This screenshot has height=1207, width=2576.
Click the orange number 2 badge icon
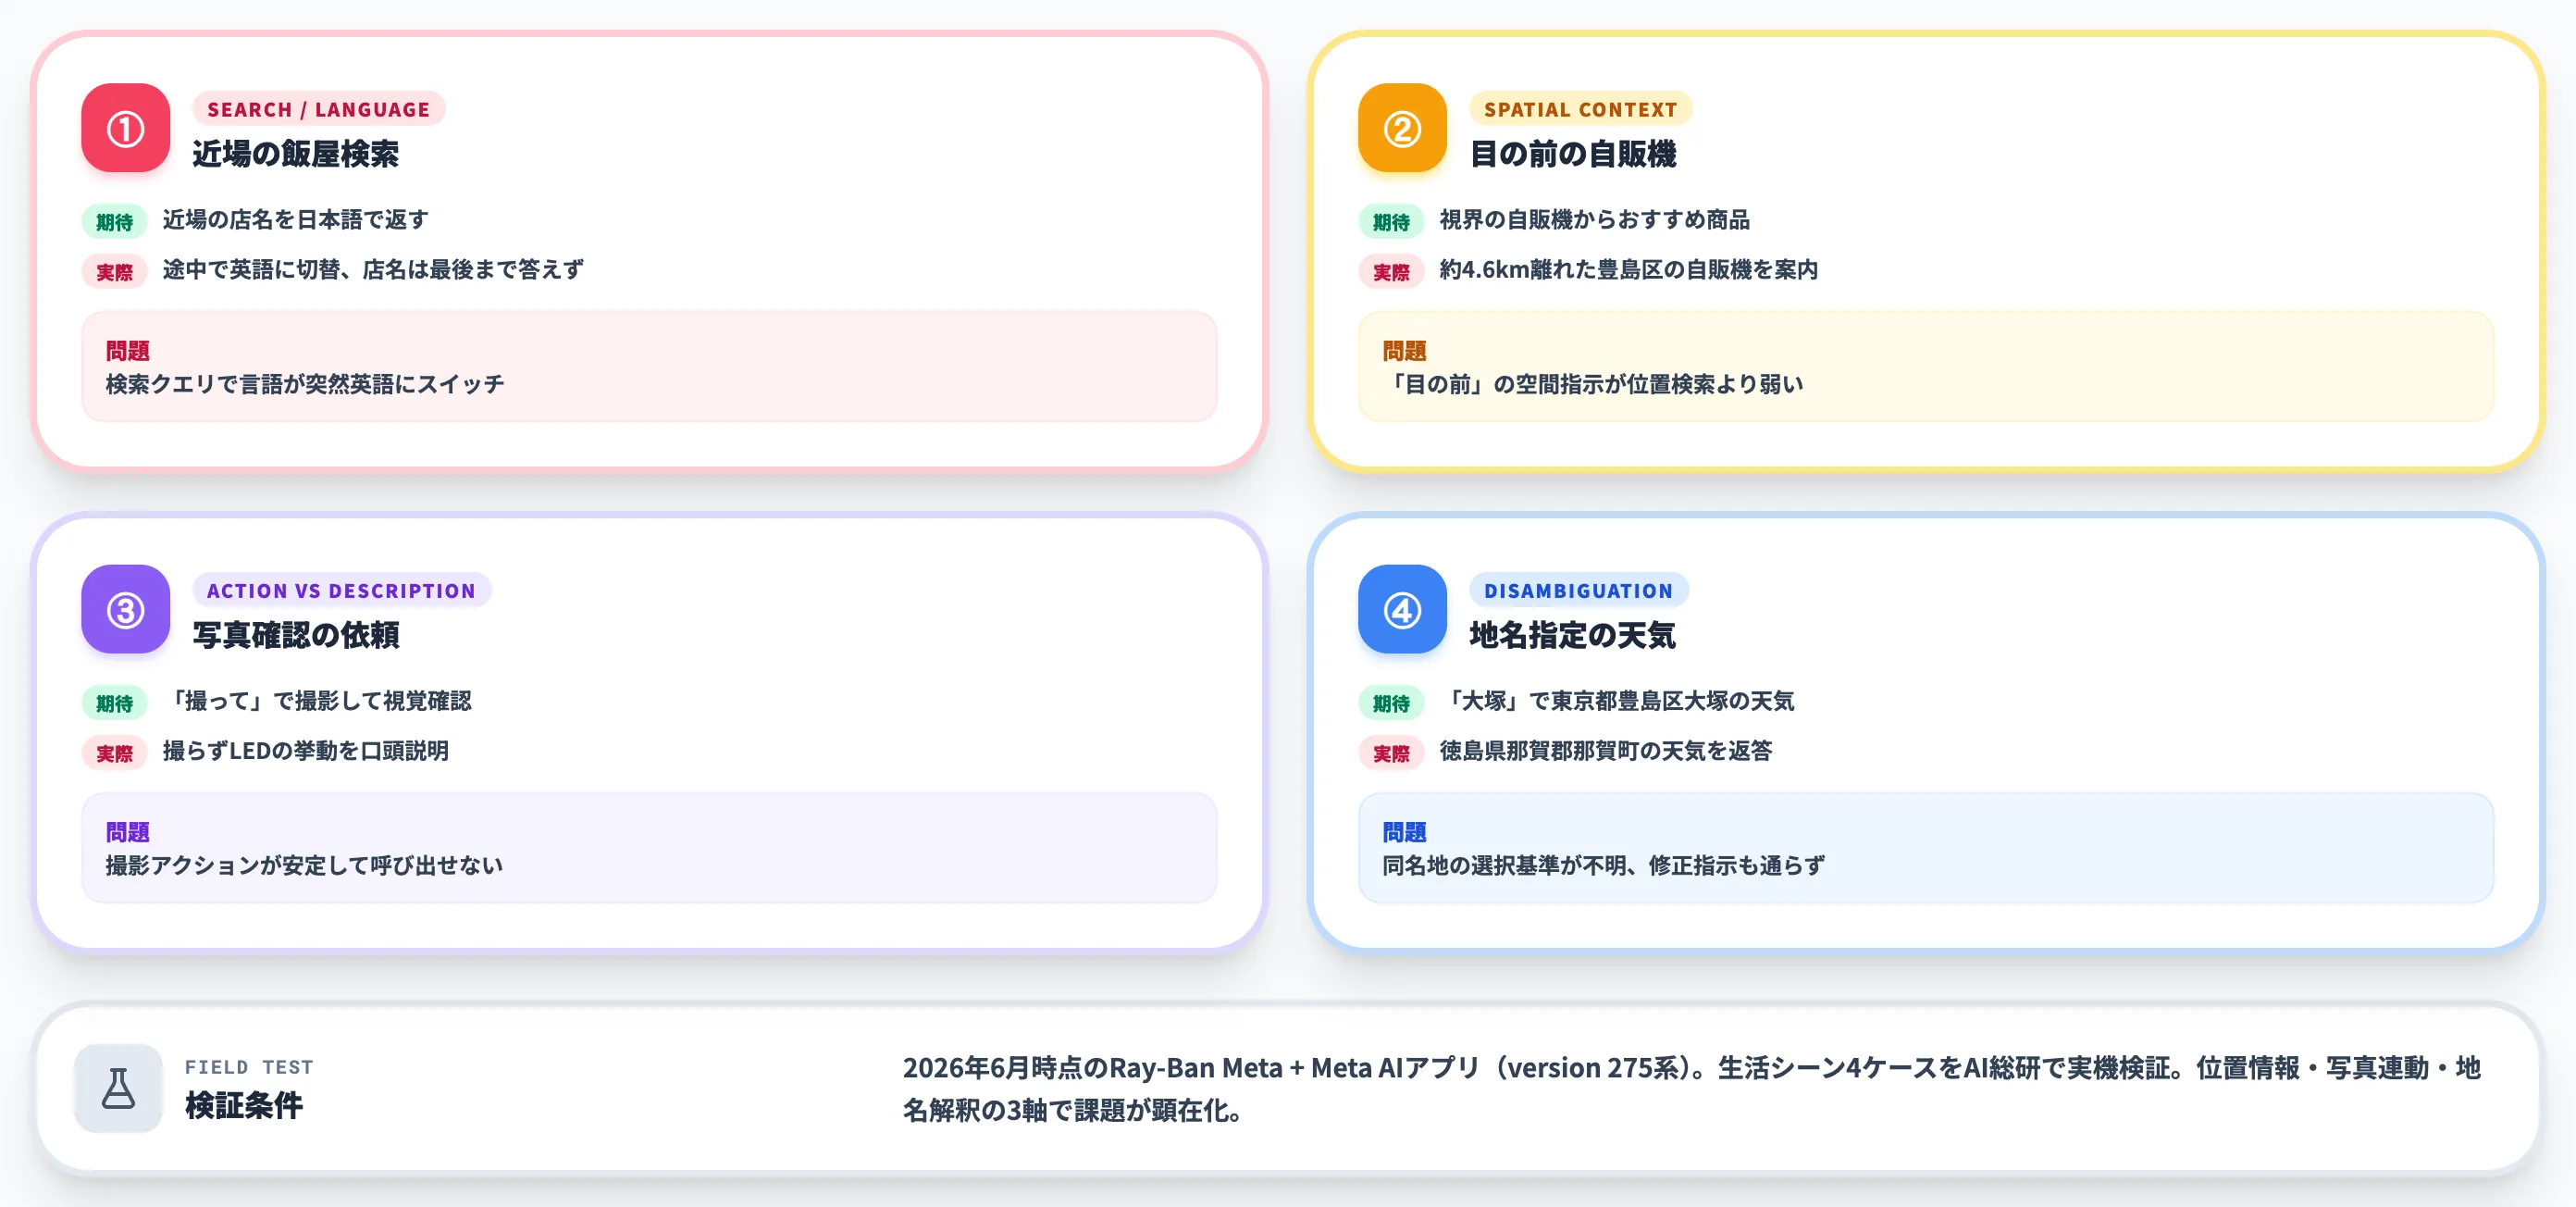[1402, 128]
